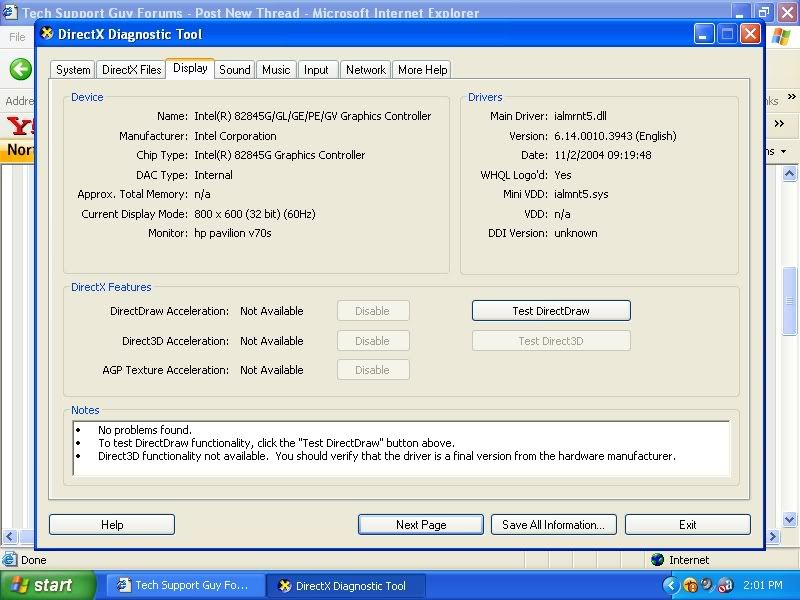Screen dimensions: 800x600
Task: Click the DirectX icon in dialog title bar
Action: tap(47, 34)
